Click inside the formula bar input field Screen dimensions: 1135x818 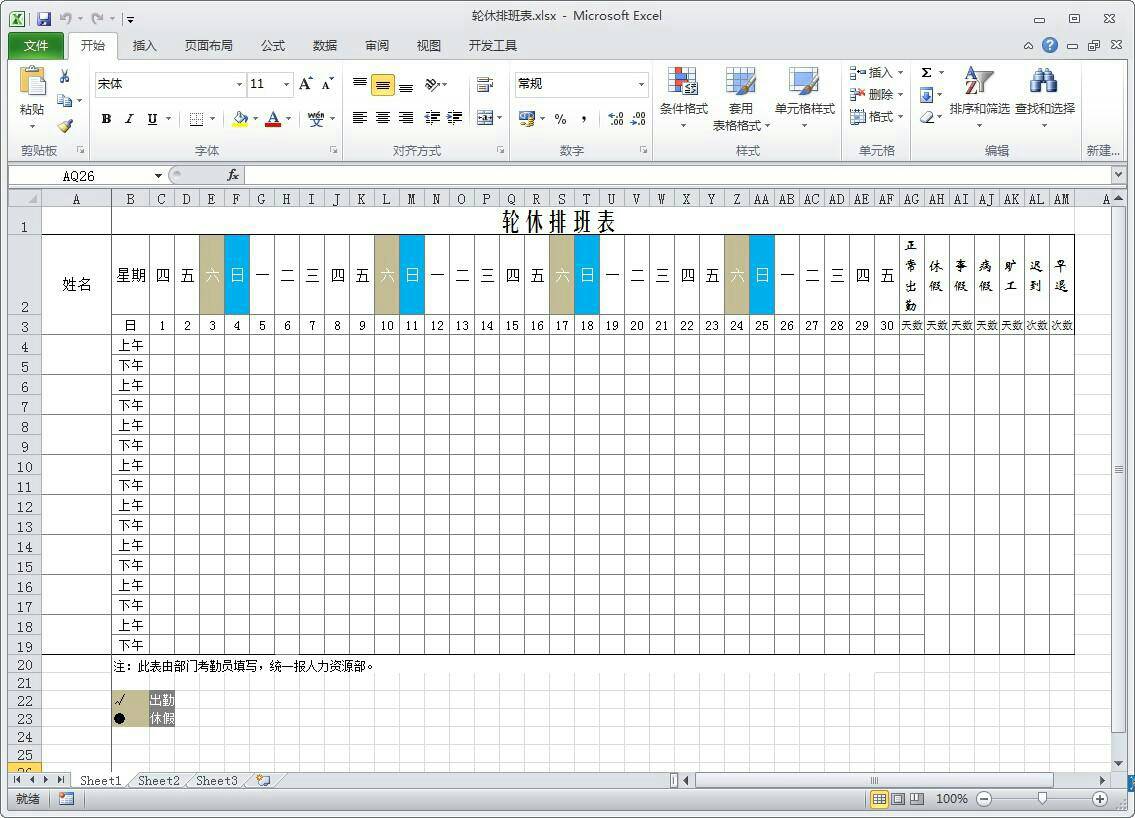[x=670, y=175]
